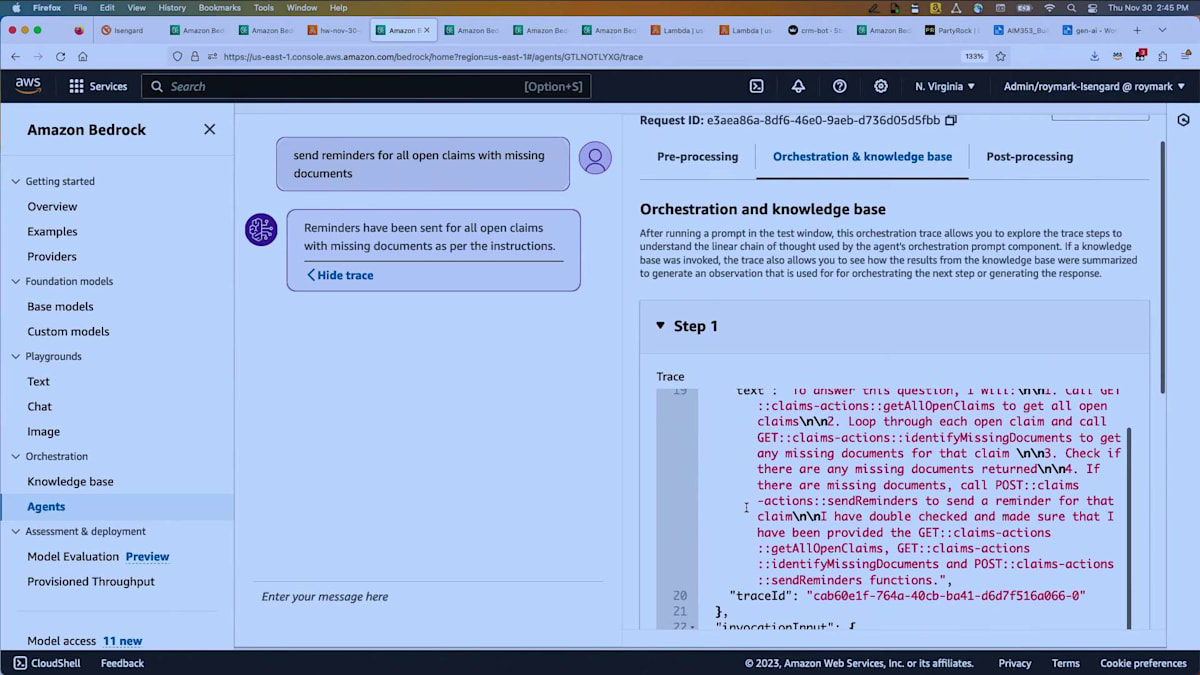Open the notifications bell
Screen dimensions: 1200x675
tap(798, 86)
